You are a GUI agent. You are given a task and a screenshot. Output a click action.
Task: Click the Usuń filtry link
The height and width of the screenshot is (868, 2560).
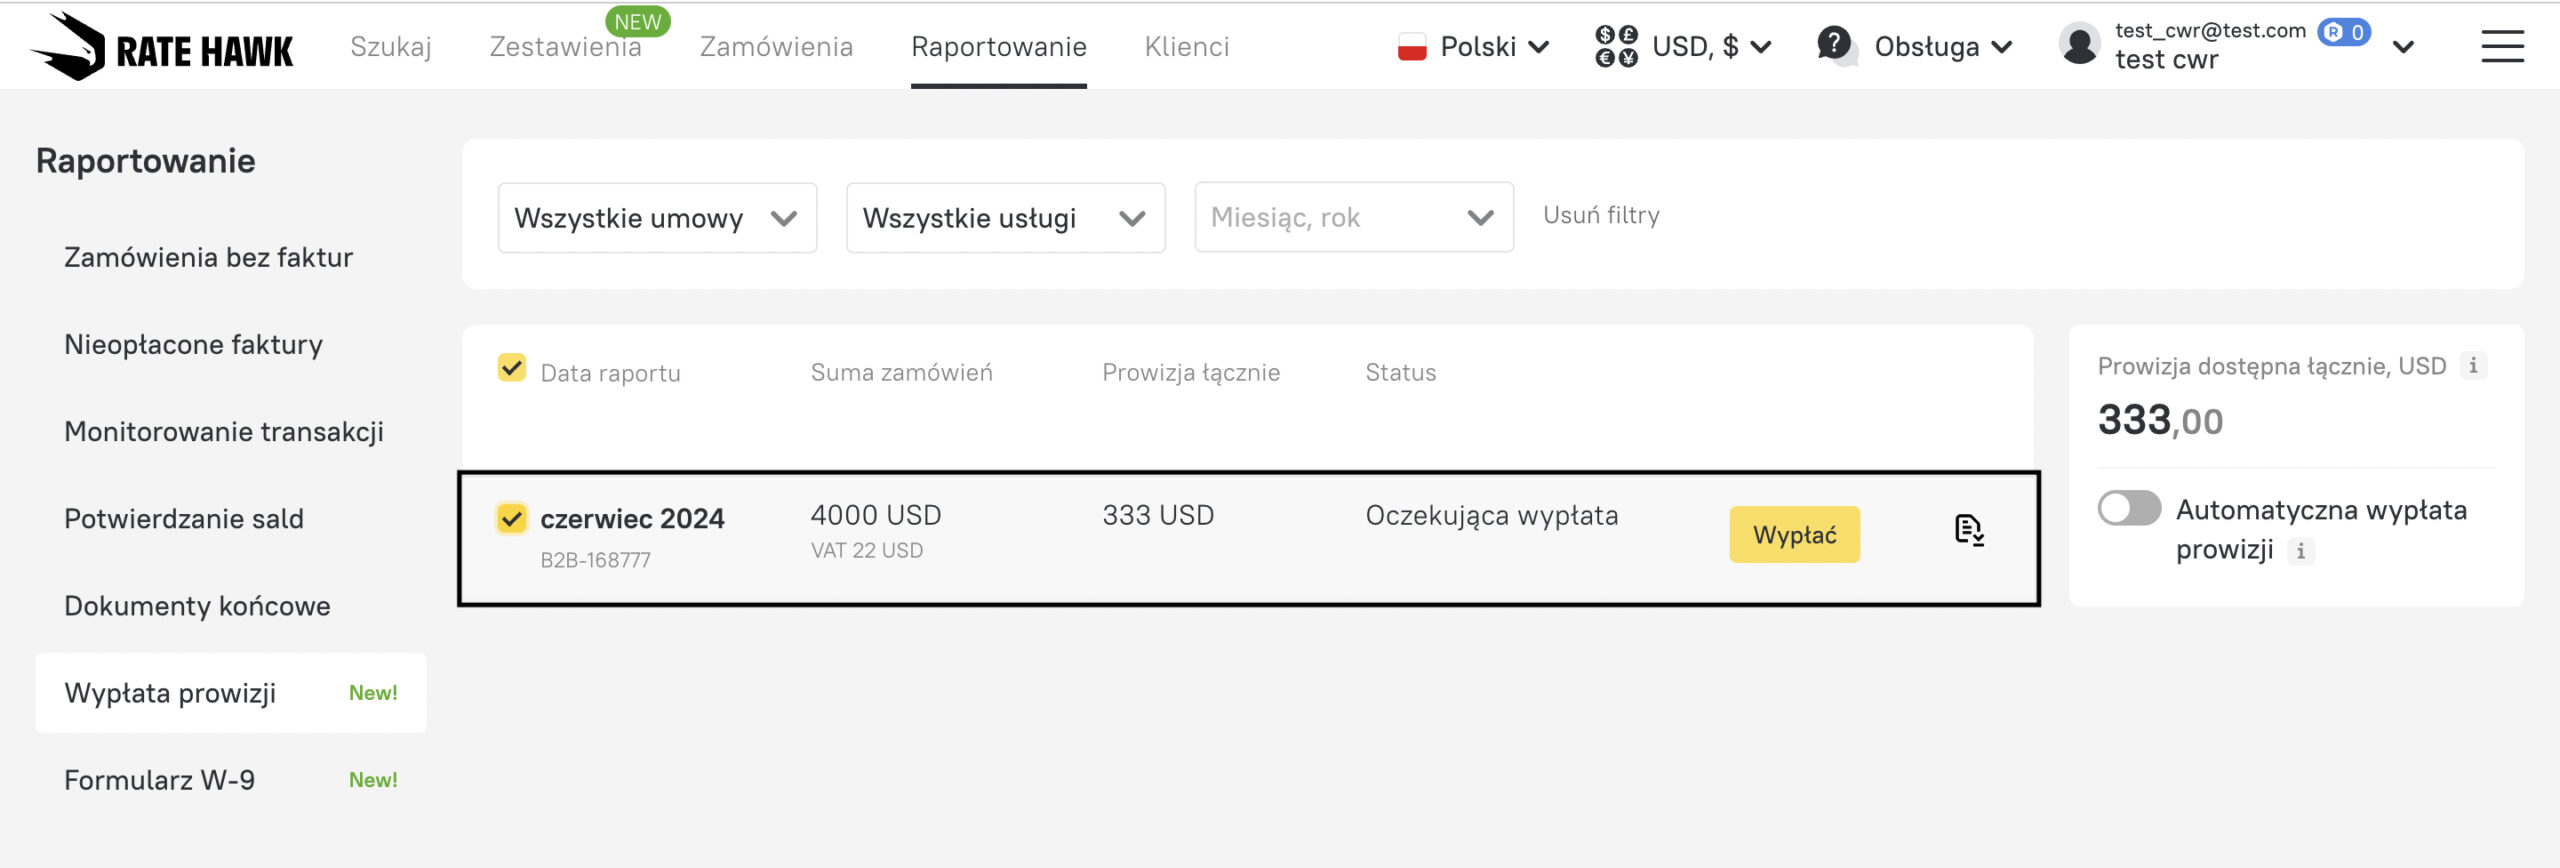[1601, 216]
